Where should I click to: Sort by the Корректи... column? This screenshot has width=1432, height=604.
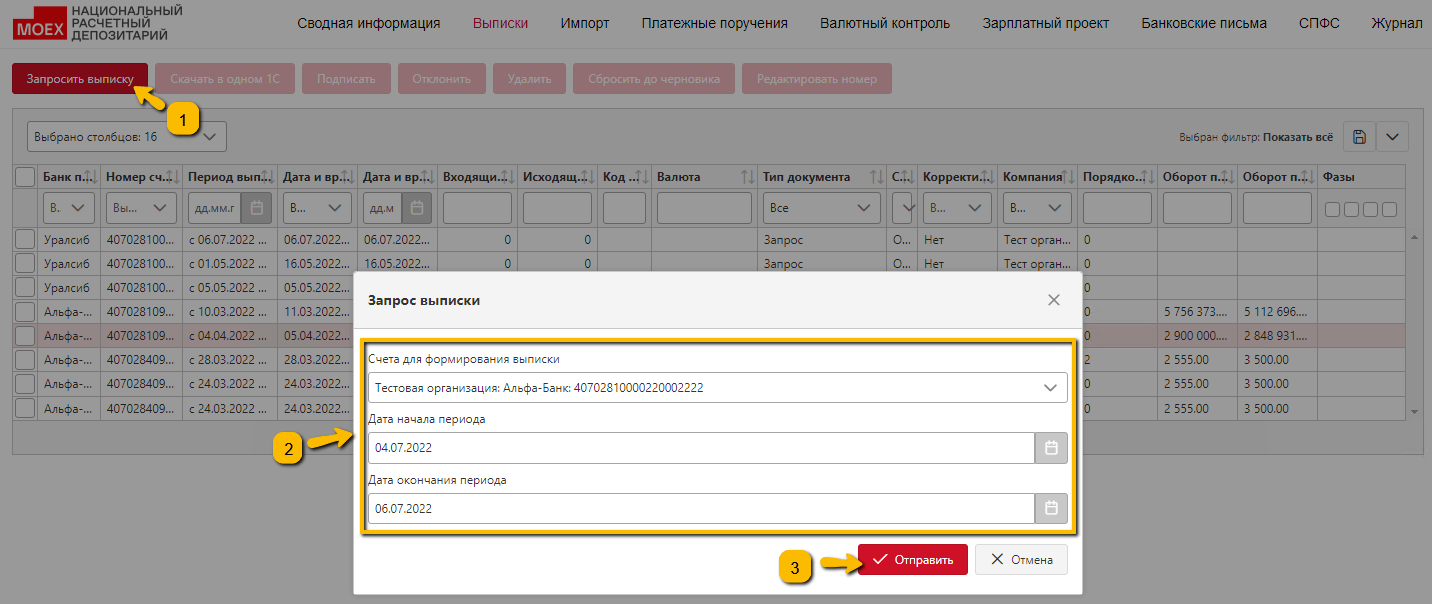click(988, 177)
